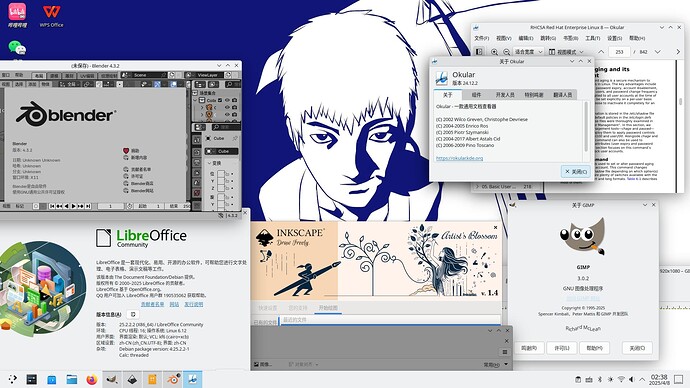Click the Inkscape icon in the taskbar
690x388 pixels.
[x=132, y=379]
